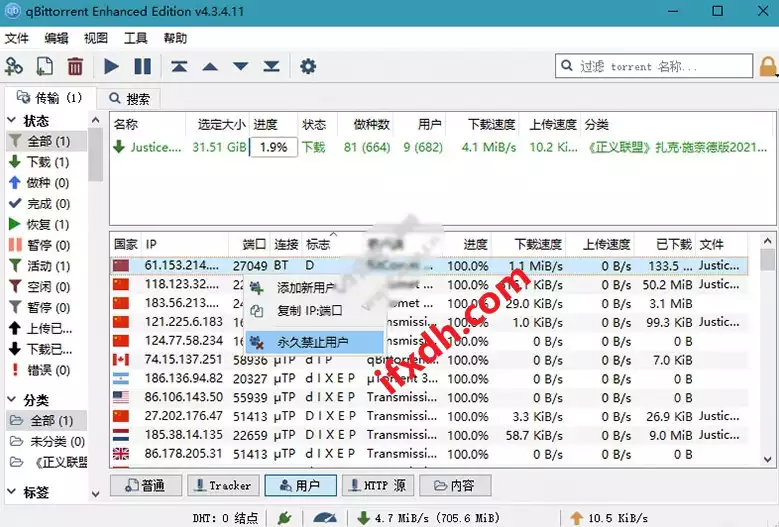Select peer 186.136.94.82
The height and width of the screenshot is (527, 779).
[429, 379]
